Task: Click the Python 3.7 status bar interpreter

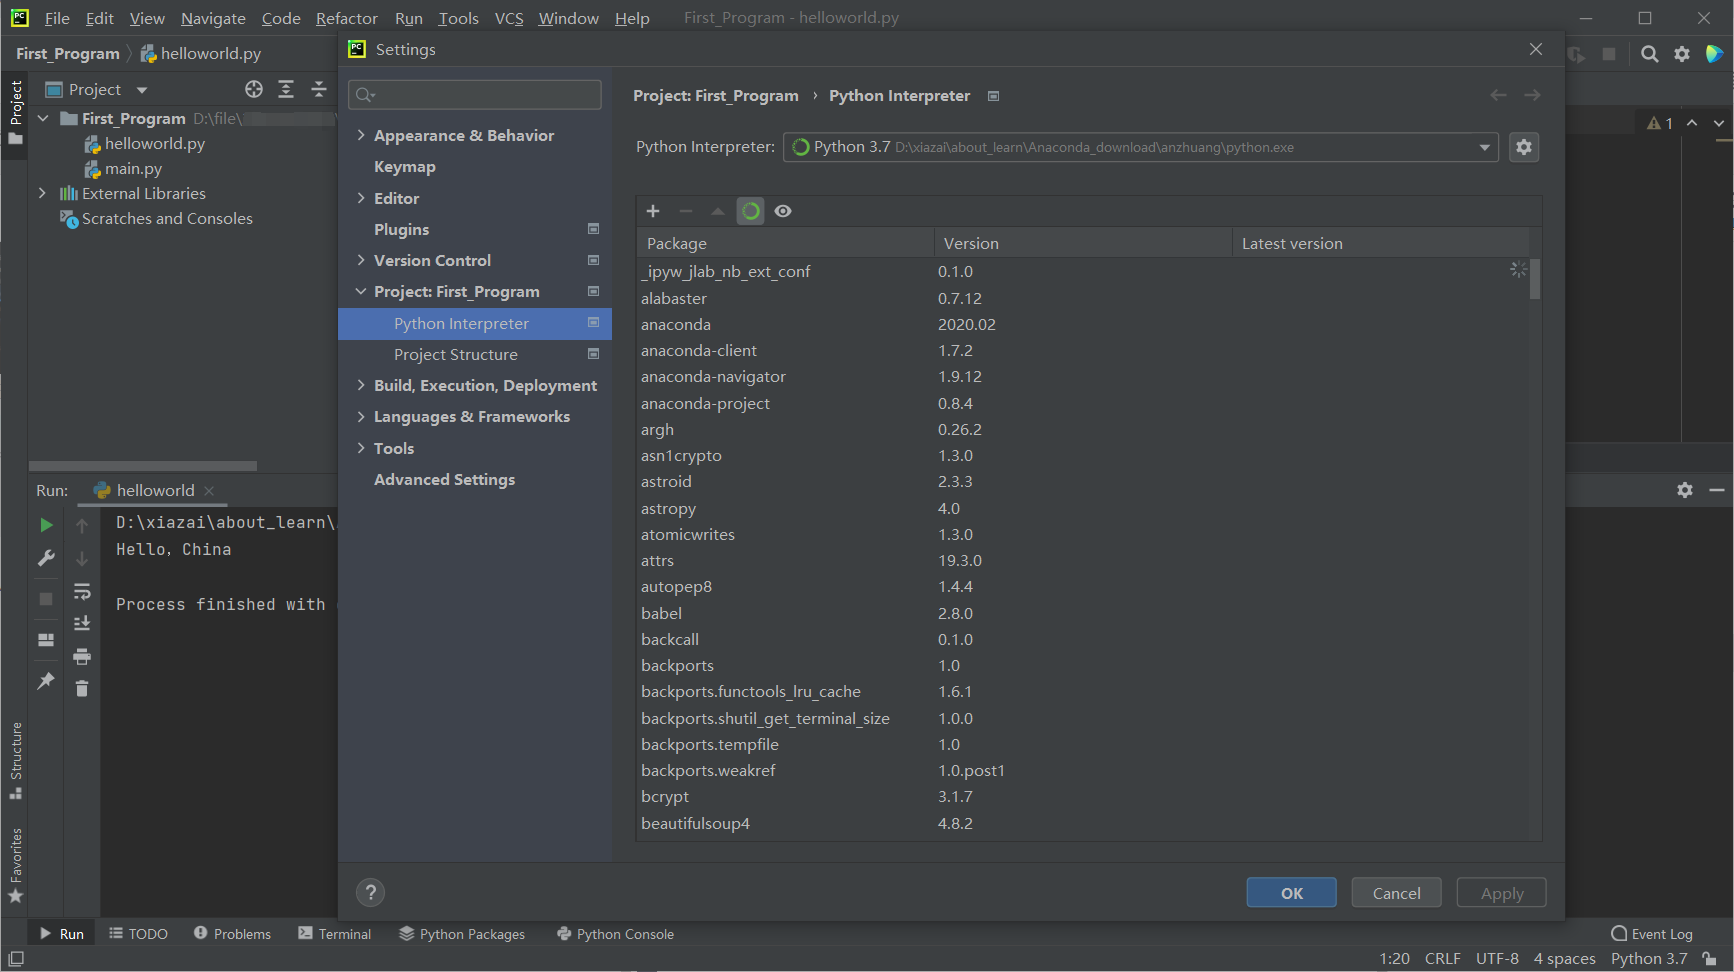Action: pos(1649,958)
